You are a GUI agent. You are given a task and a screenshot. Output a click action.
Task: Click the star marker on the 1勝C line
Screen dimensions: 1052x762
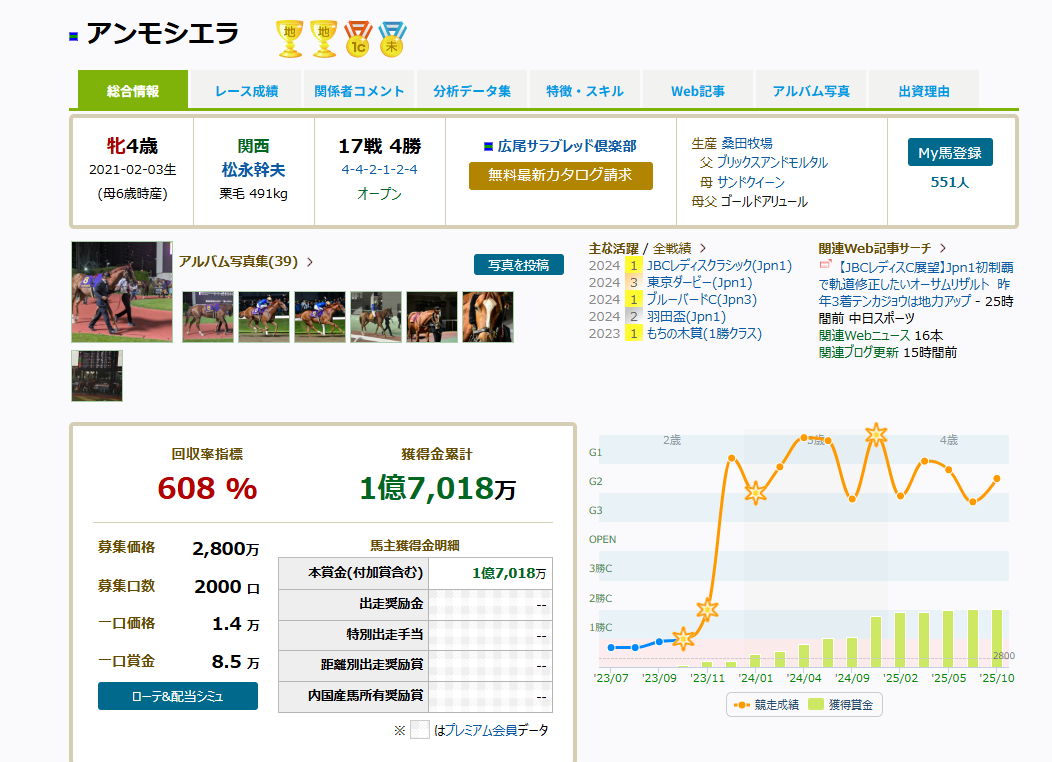683,639
